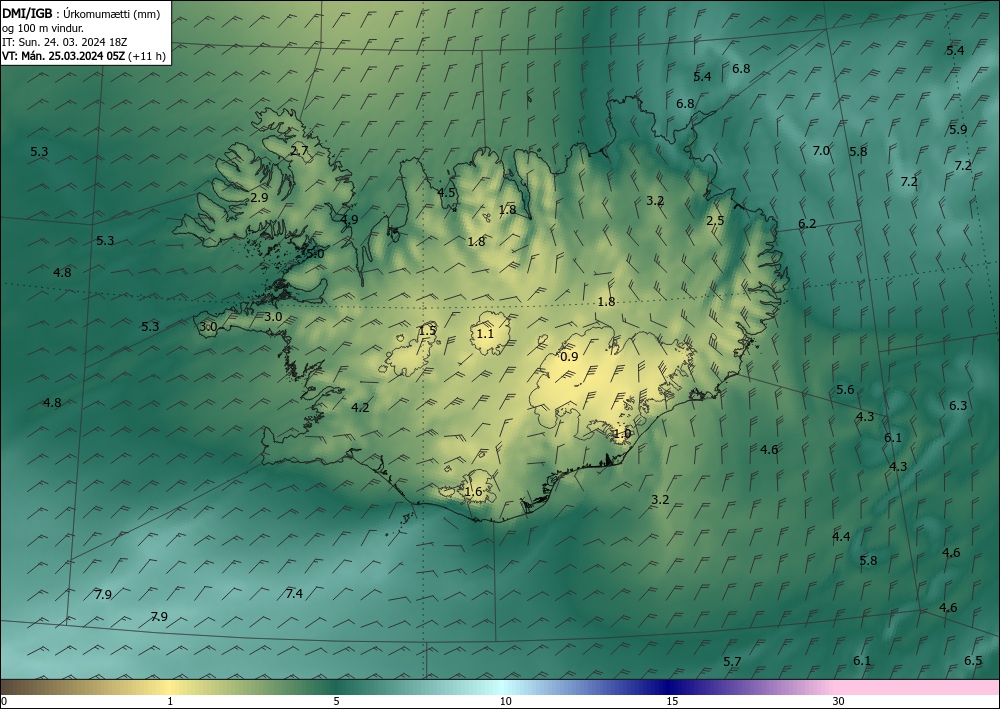Select the 5.9 value near the upper-right edge
1000x709 pixels.
[x=958, y=129]
